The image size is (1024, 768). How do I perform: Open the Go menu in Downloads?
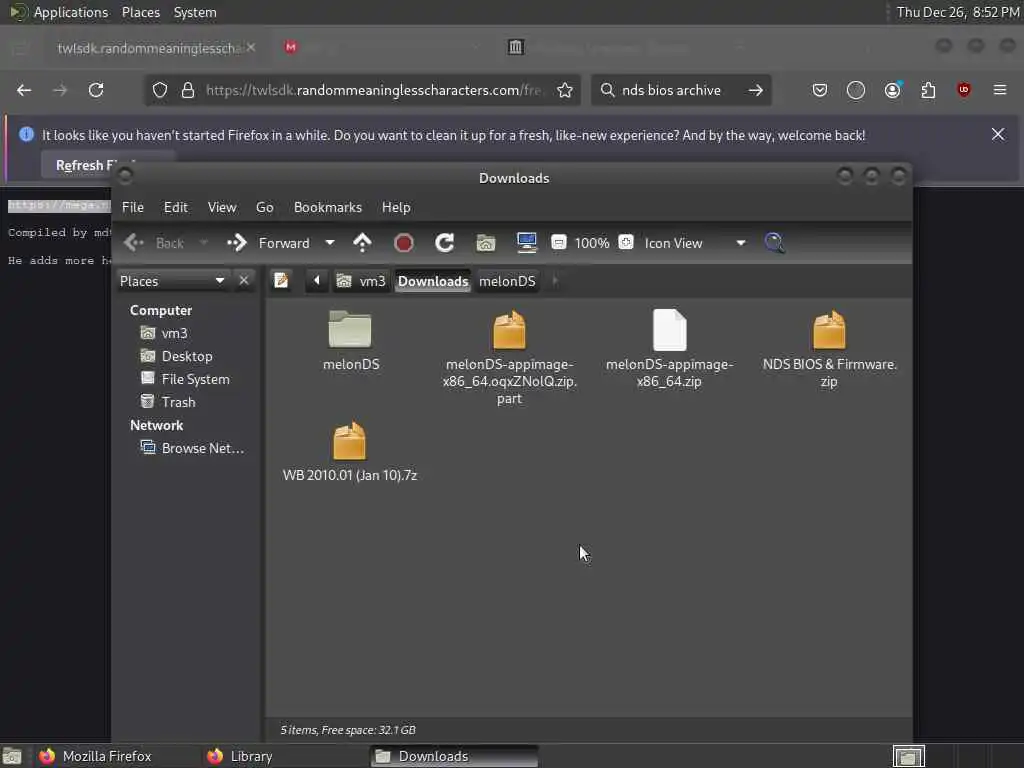pyautogui.click(x=264, y=207)
